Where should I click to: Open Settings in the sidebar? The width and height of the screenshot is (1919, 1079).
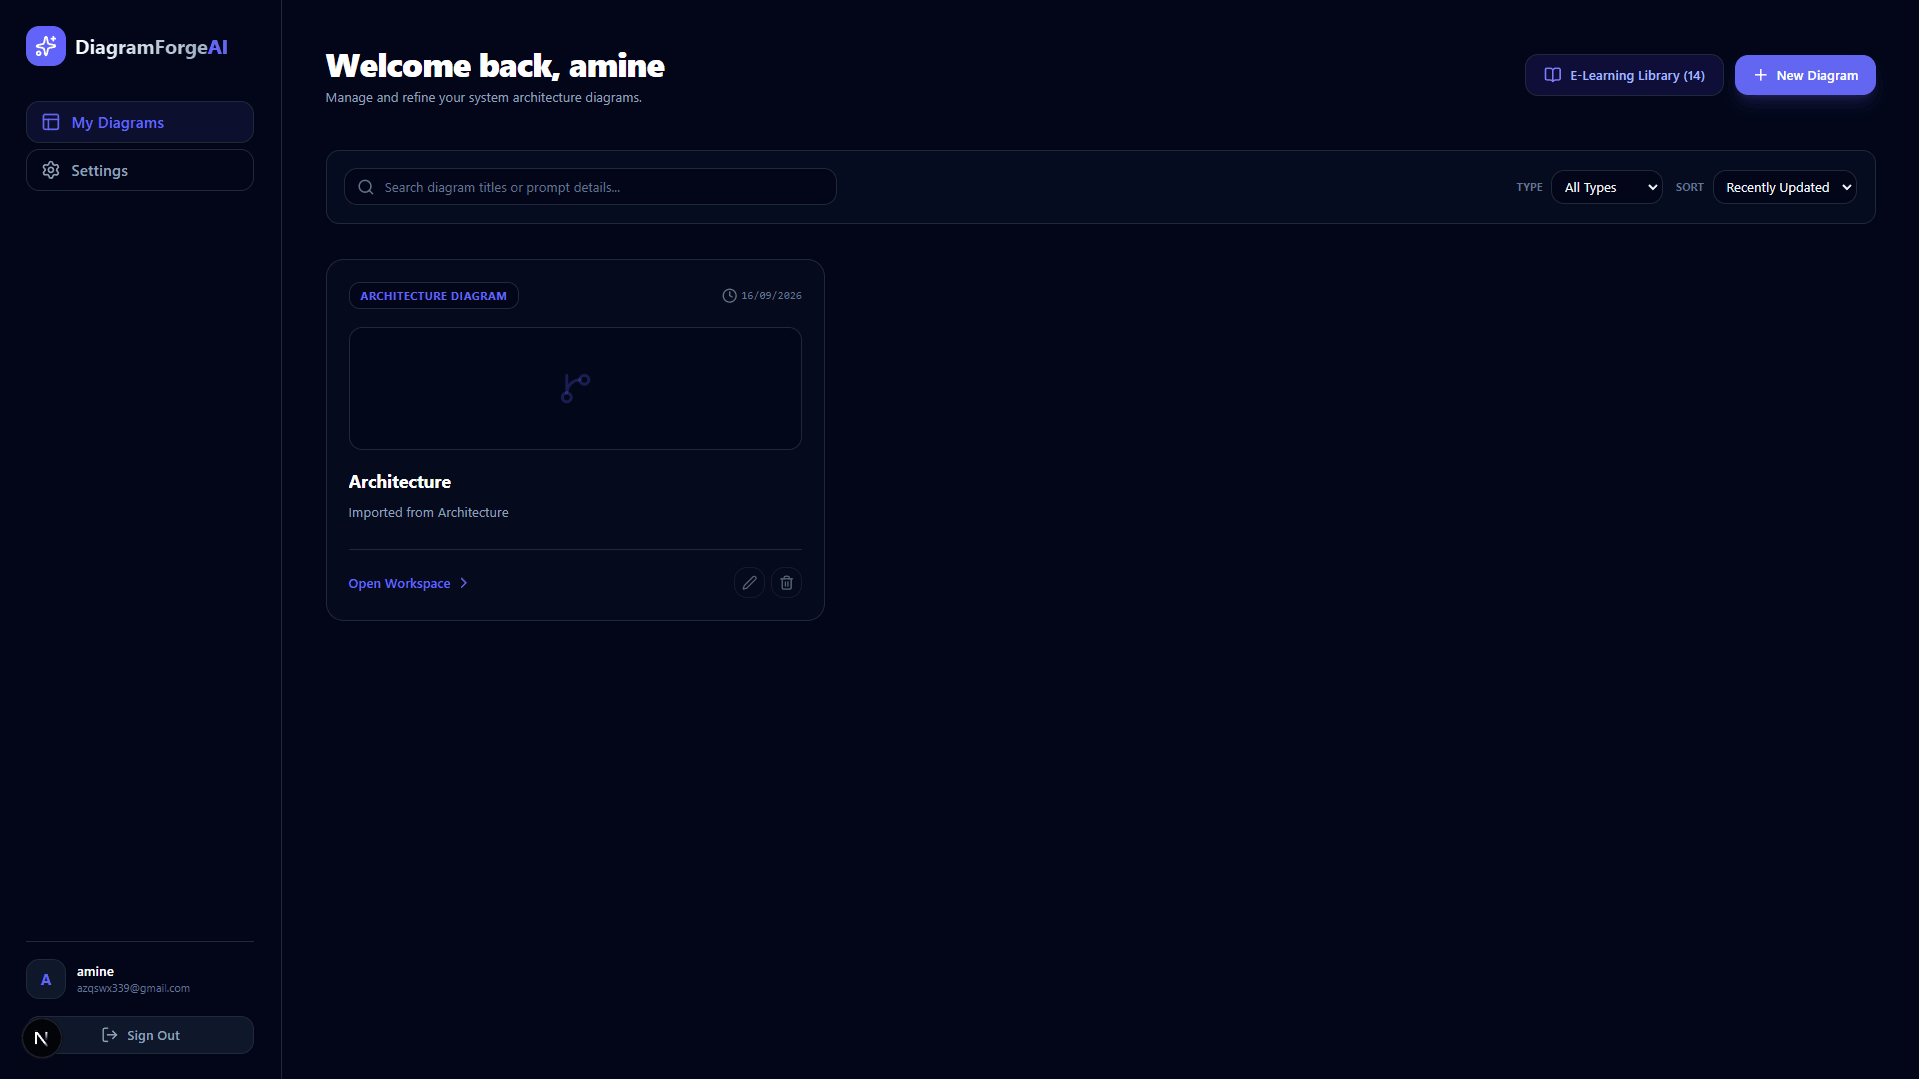[140, 170]
